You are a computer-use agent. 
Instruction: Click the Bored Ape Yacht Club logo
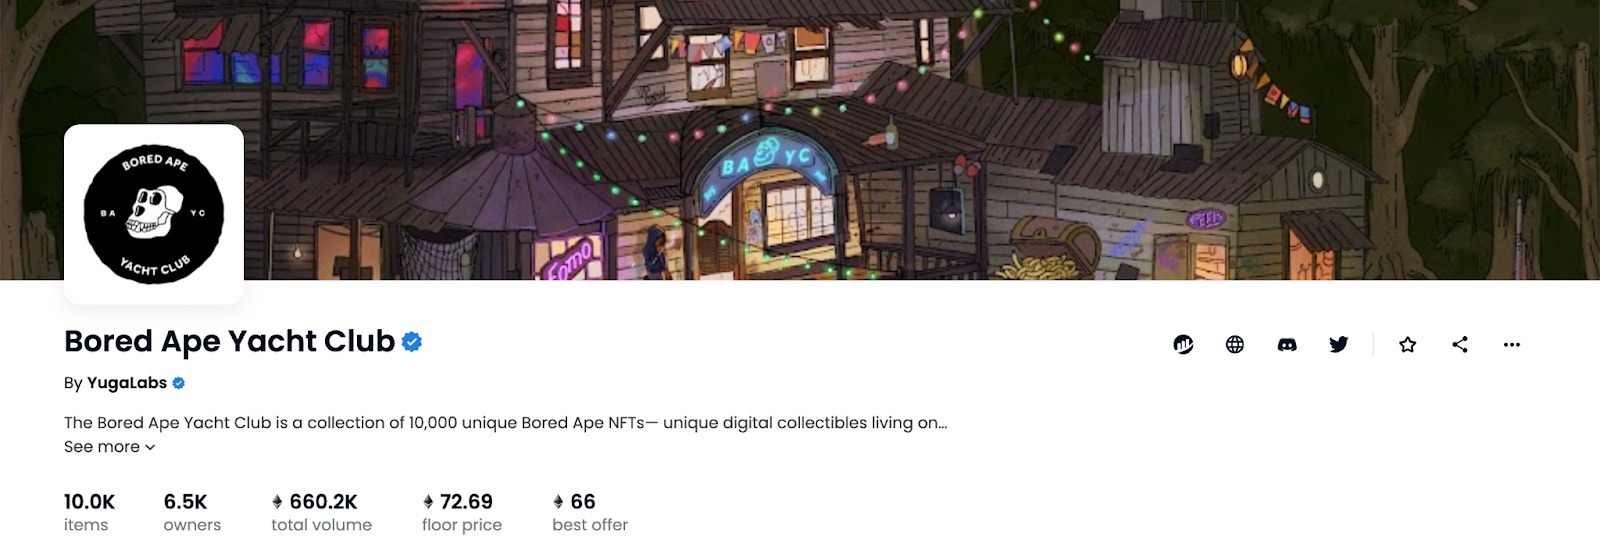tap(154, 214)
